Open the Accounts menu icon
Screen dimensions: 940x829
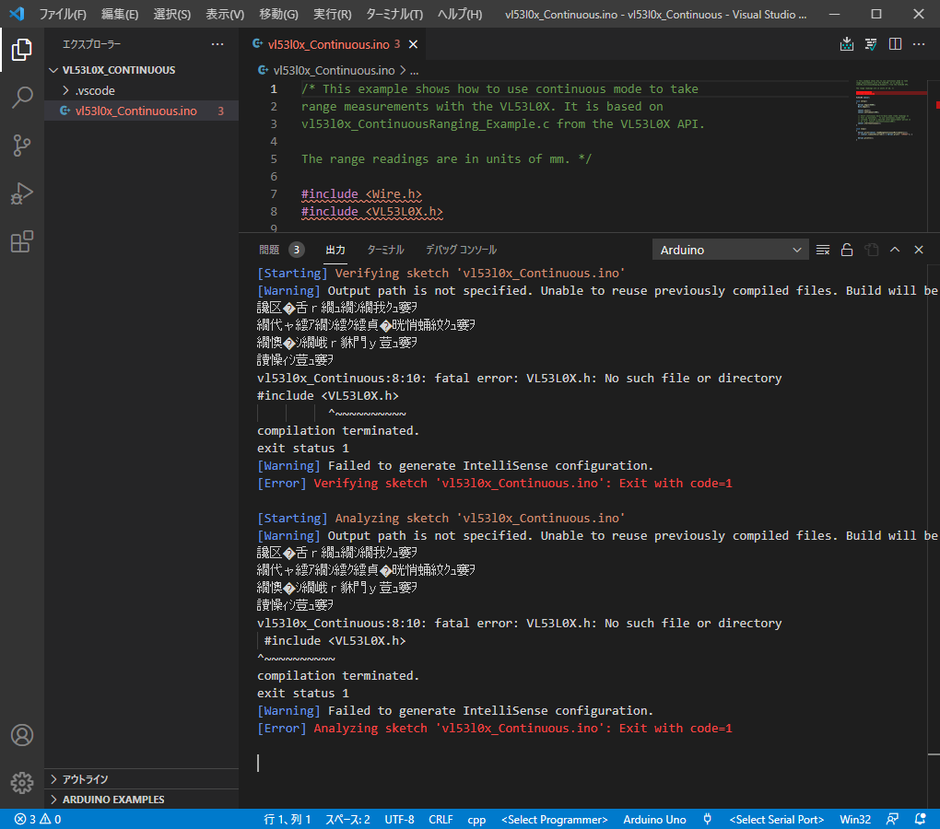[22, 735]
